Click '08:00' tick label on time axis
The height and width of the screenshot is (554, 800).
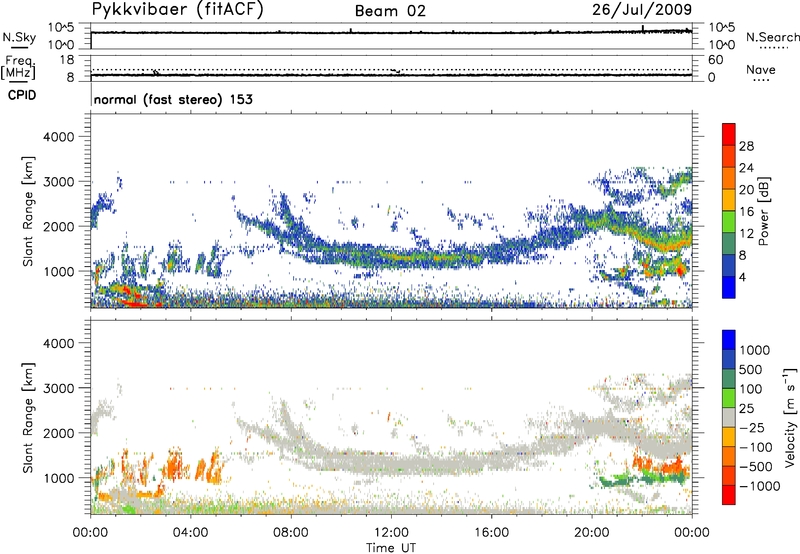click(291, 533)
